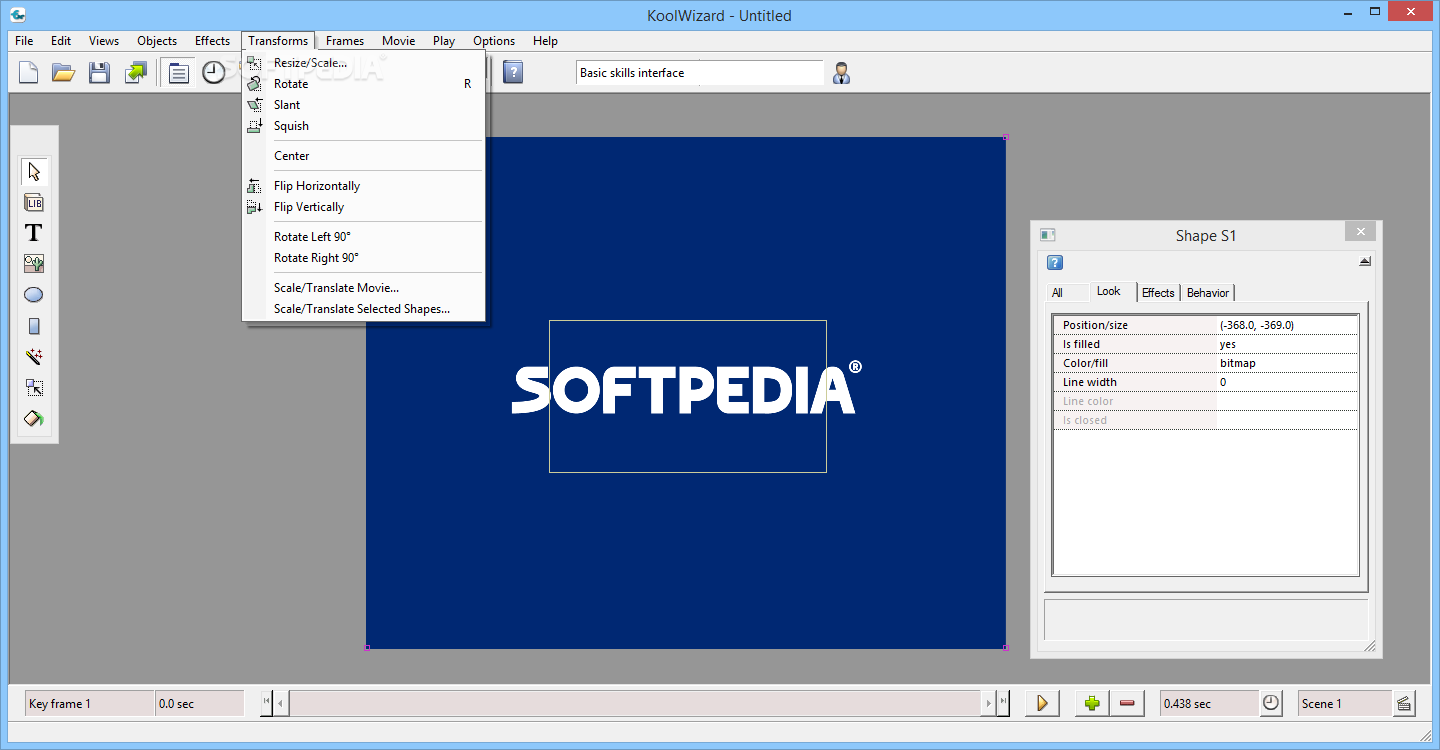Play the movie with the play button
This screenshot has height=750, width=1440.
click(1042, 703)
